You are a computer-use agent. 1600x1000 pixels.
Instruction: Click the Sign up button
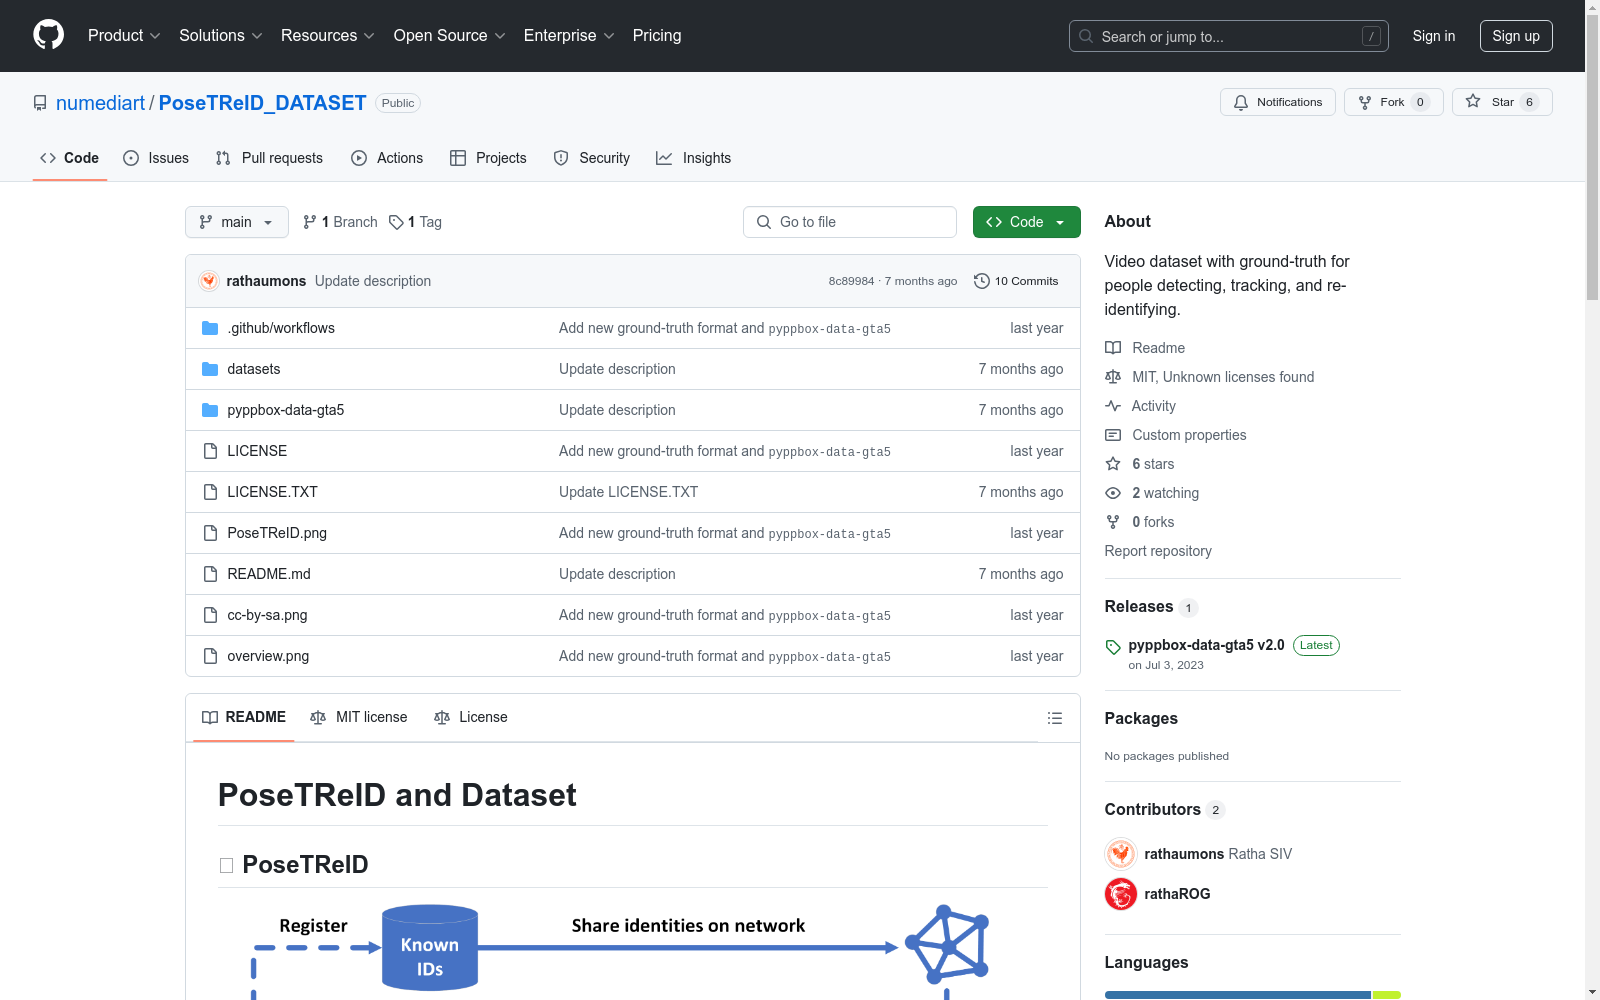click(1516, 36)
